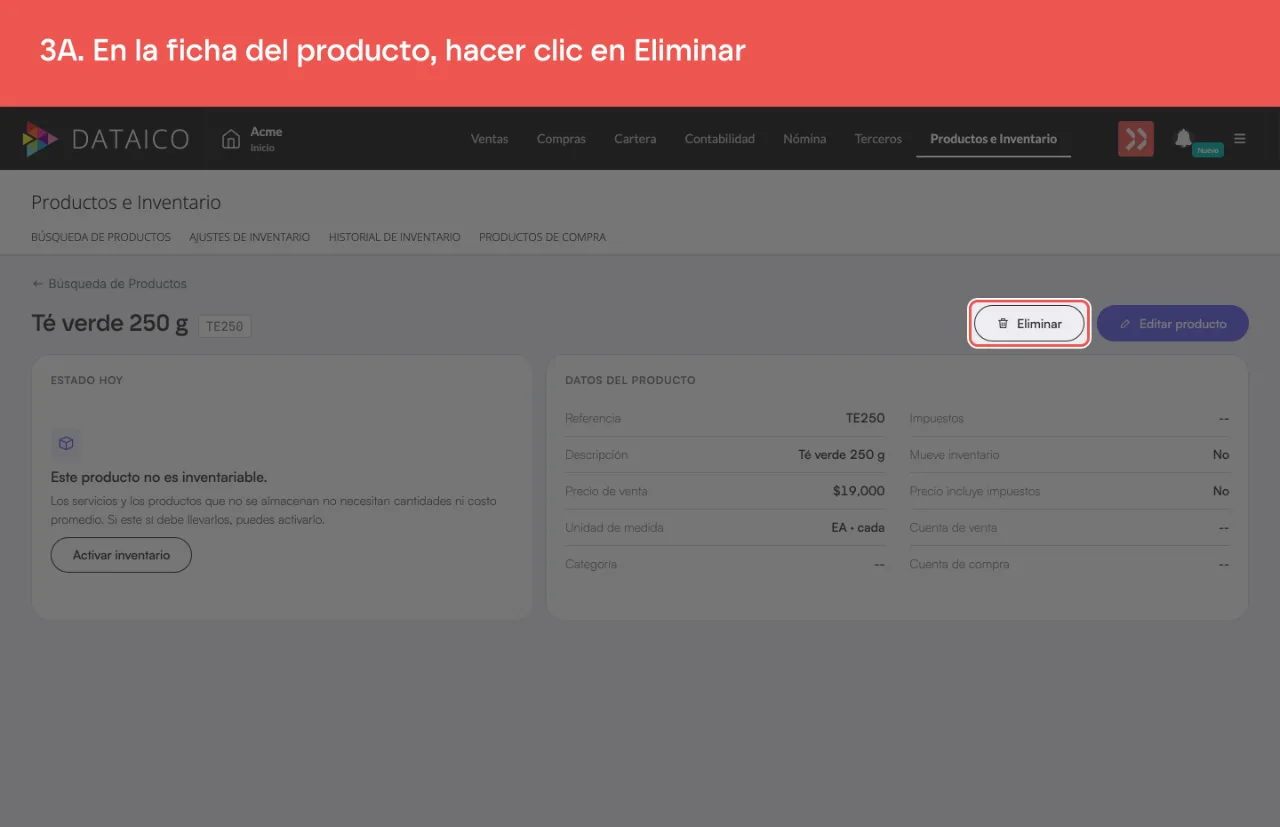The image size is (1280, 827).
Task: Select the unit value EA - cada
Action: 858,528
